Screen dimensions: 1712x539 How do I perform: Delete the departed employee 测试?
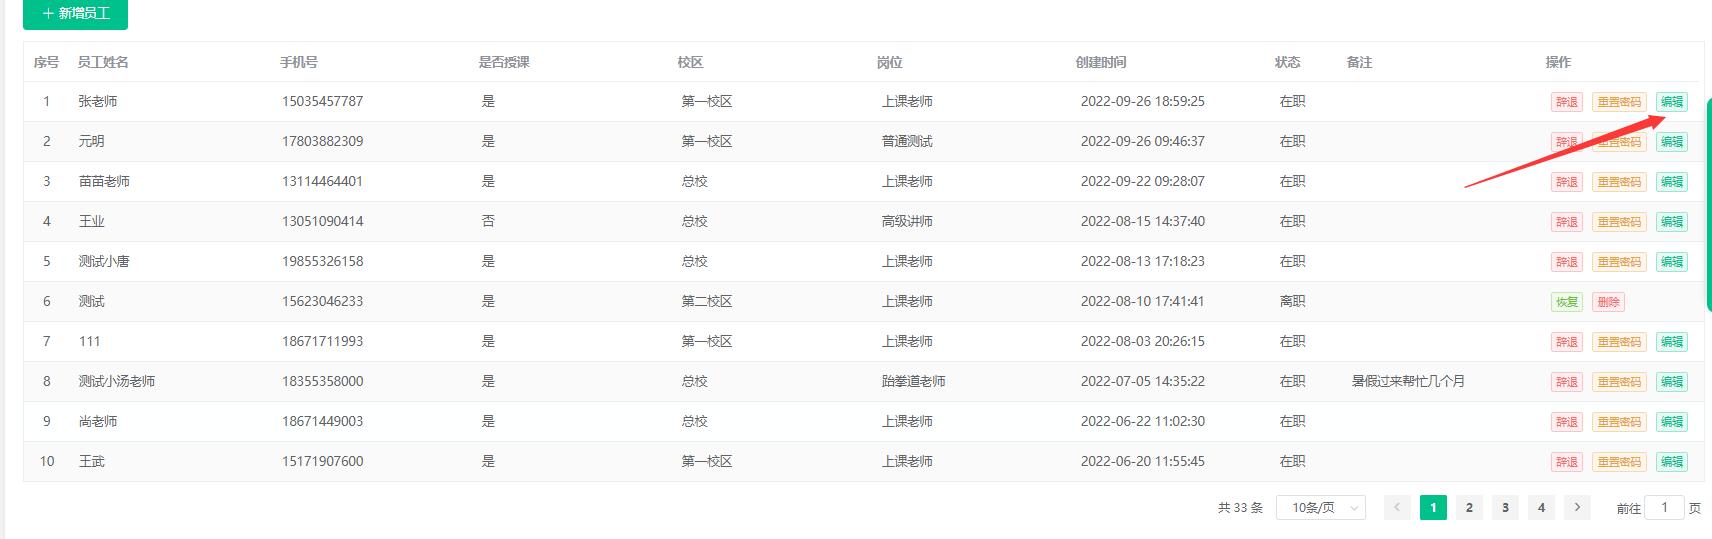[x=1608, y=302]
